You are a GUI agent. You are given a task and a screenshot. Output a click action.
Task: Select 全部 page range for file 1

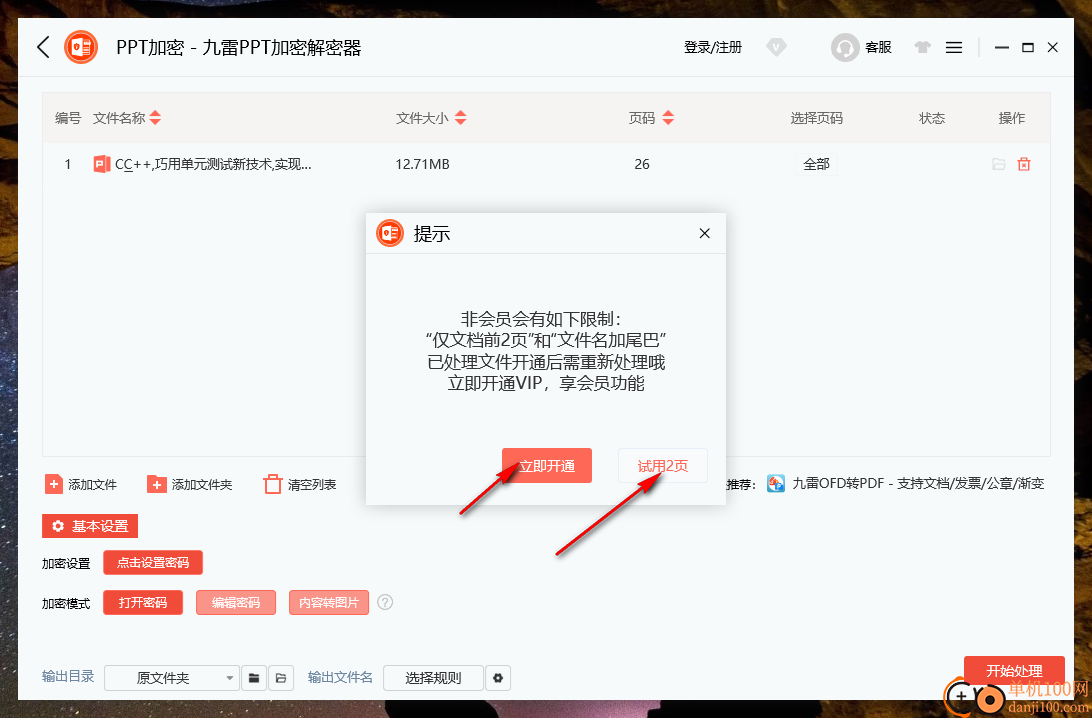click(x=816, y=164)
